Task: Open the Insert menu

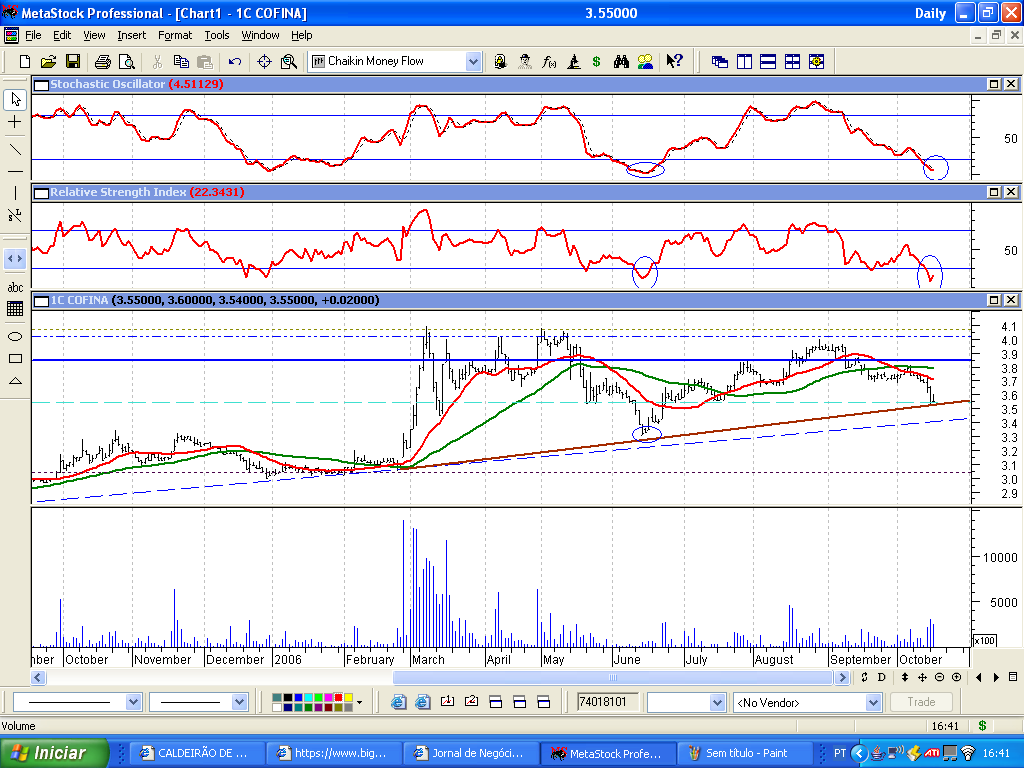Action: coord(131,35)
